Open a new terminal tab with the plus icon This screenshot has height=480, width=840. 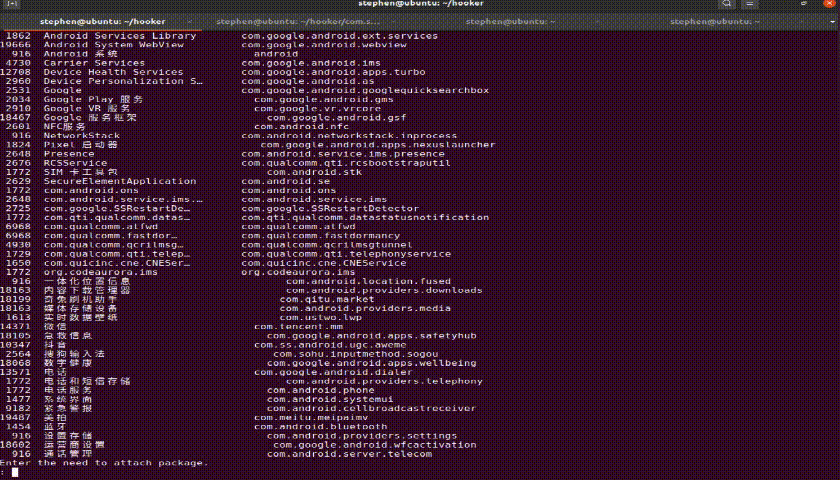tap(12, 4)
